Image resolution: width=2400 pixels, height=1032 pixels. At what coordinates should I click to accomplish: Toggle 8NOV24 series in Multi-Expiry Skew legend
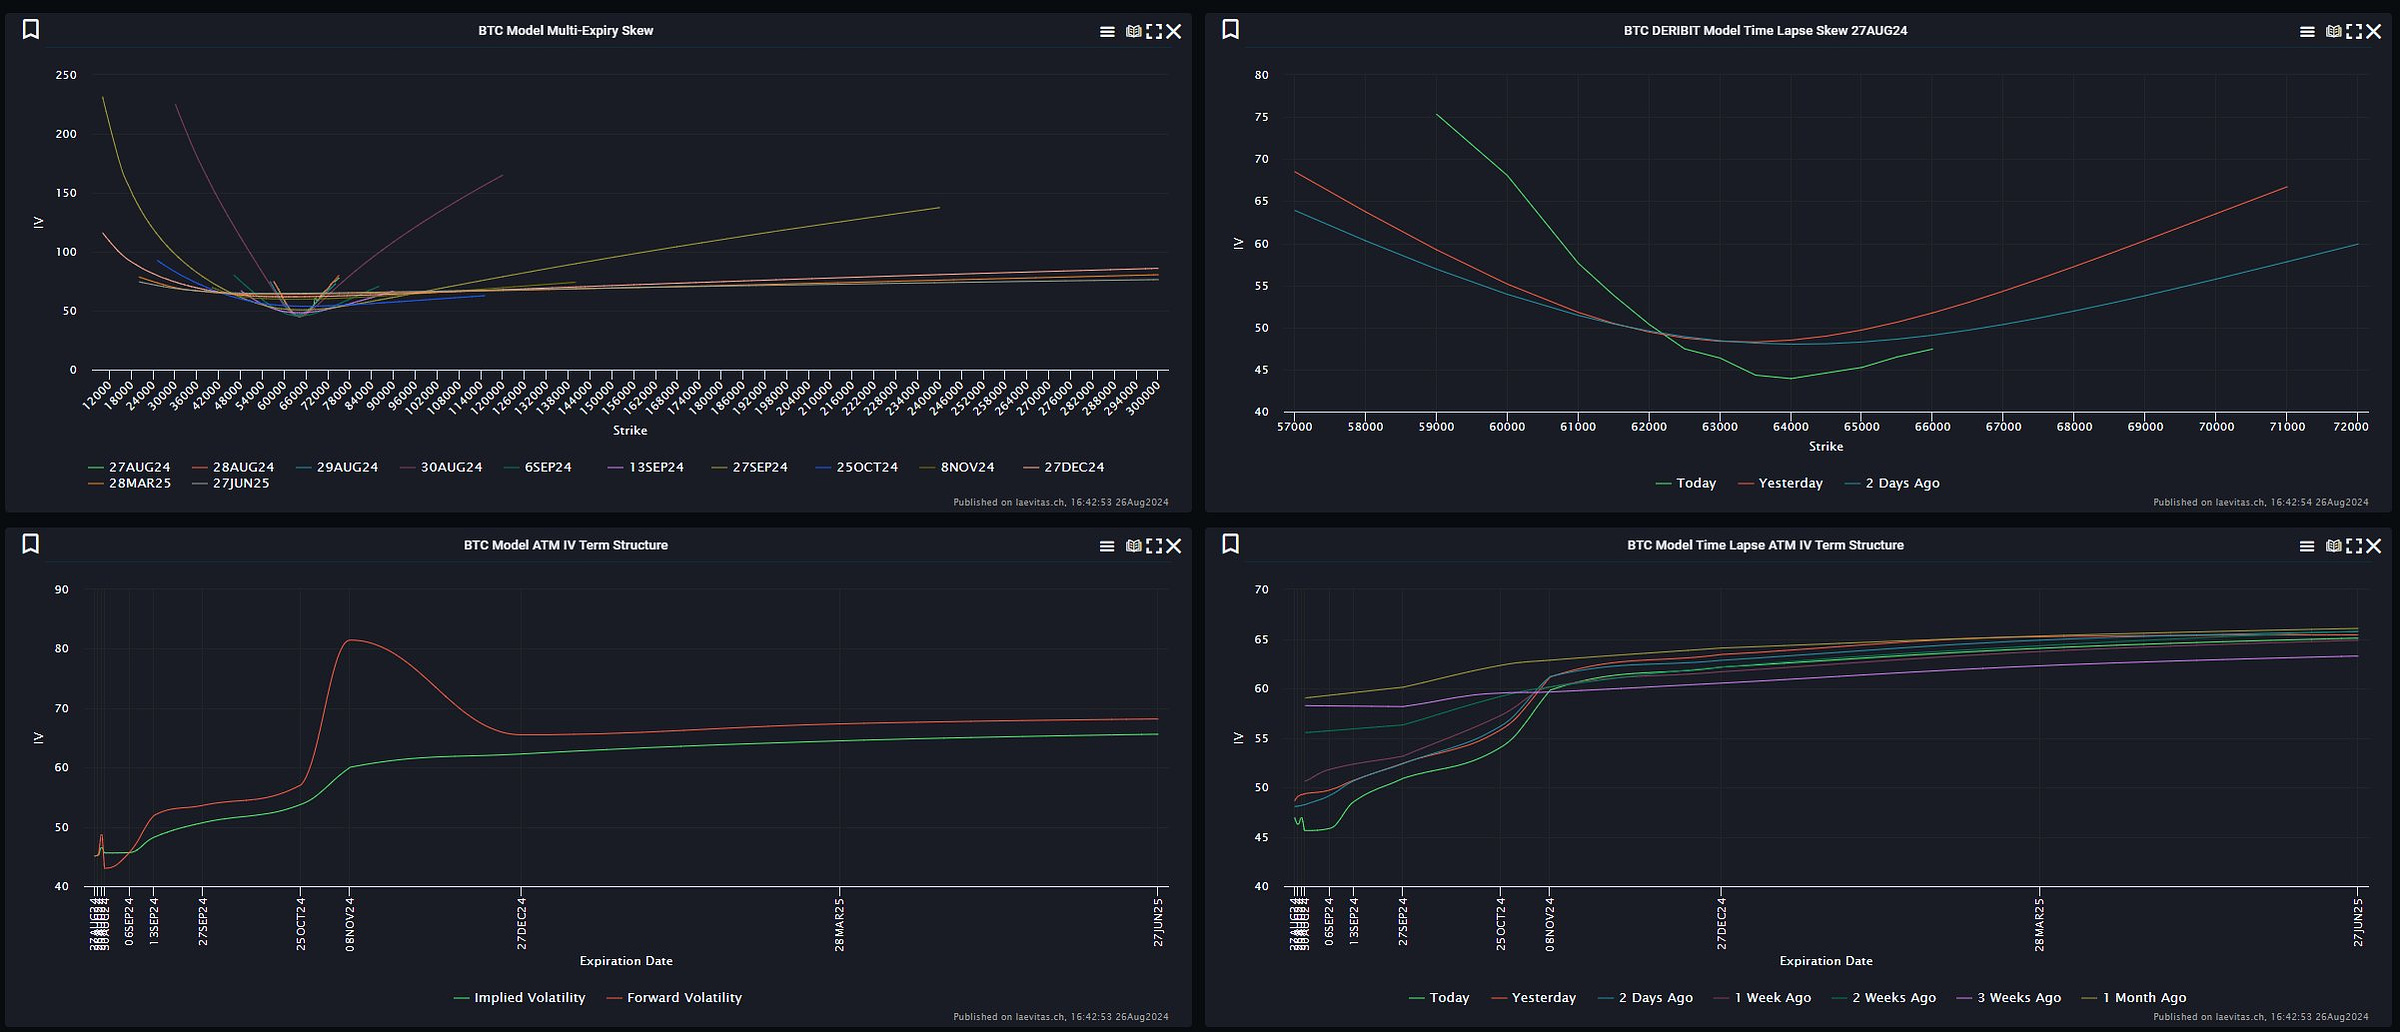pos(957,467)
